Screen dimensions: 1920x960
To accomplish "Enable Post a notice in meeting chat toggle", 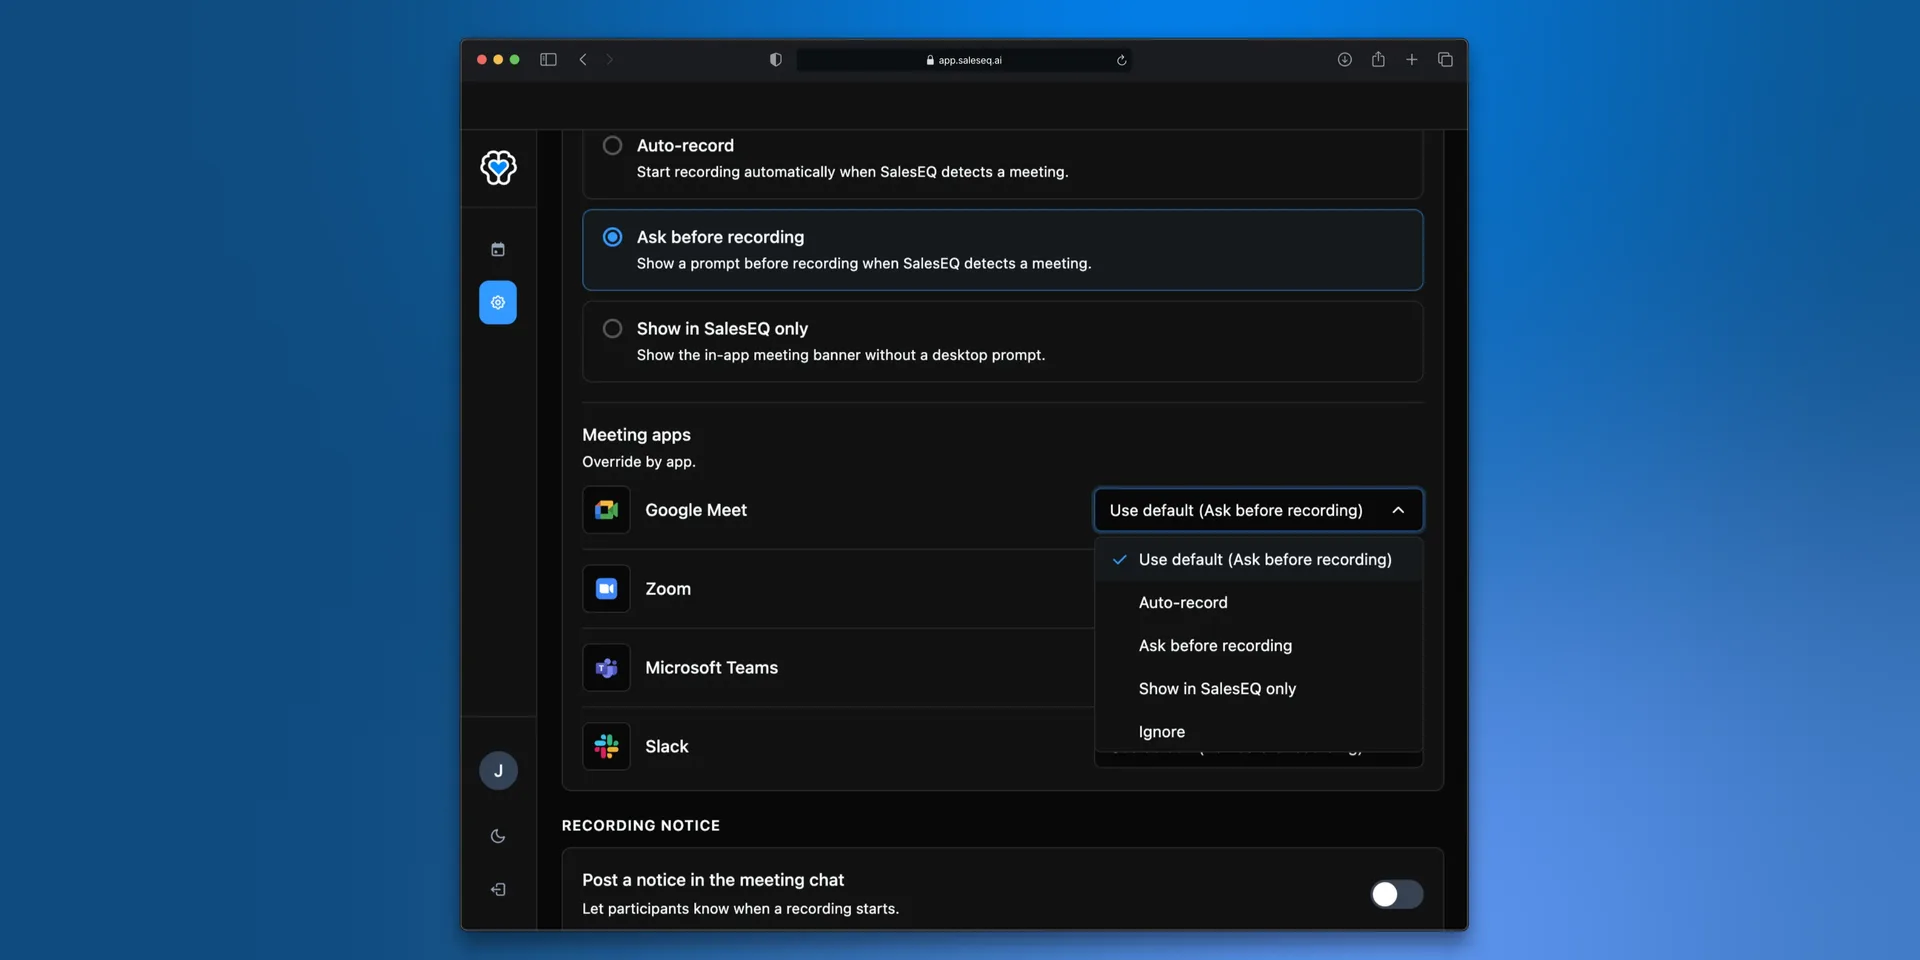I will point(1396,894).
